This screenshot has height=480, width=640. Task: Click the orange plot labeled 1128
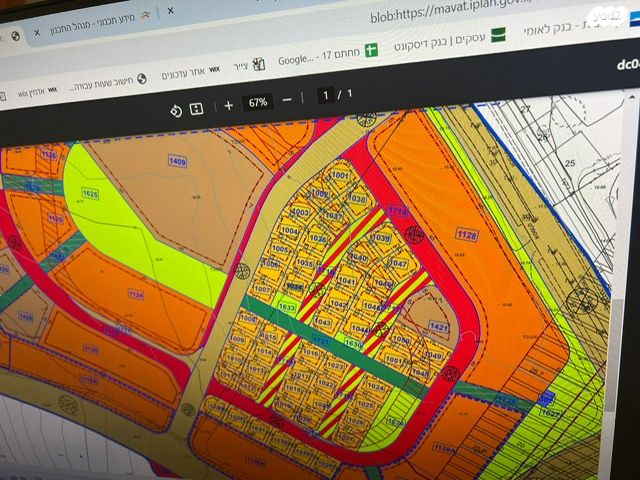point(466,235)
